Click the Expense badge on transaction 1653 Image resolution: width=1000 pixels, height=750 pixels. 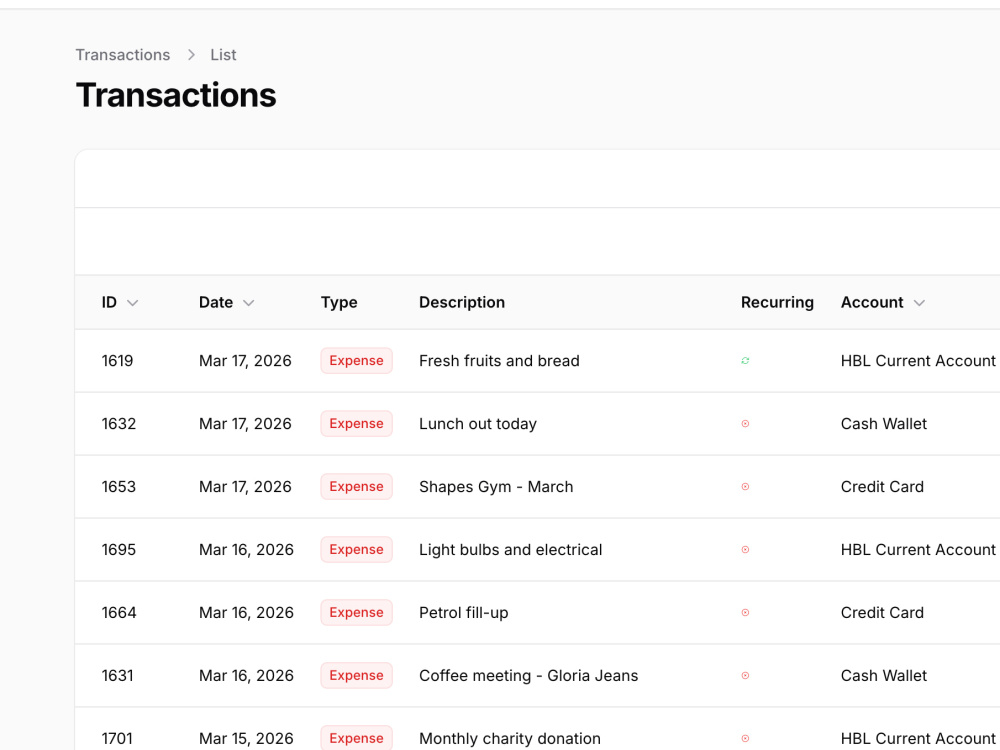click(357, 487)
